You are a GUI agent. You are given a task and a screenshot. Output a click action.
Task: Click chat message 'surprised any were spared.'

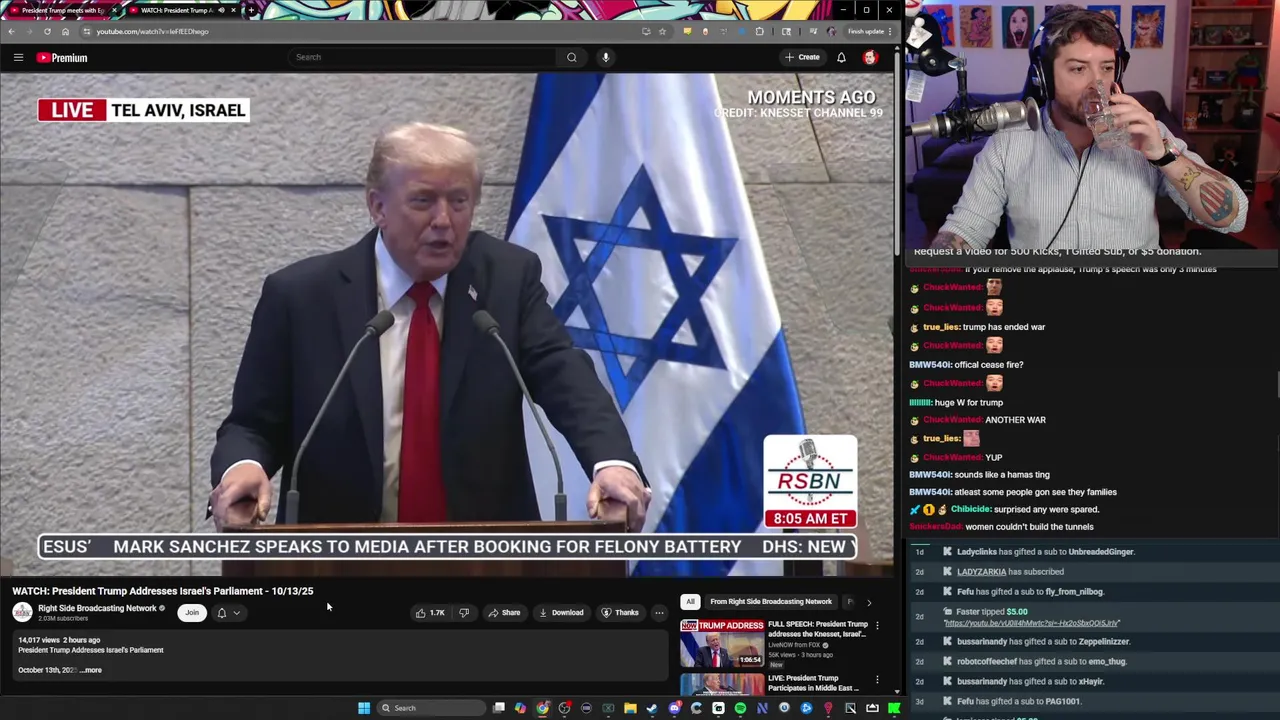tap(1046, 510)
